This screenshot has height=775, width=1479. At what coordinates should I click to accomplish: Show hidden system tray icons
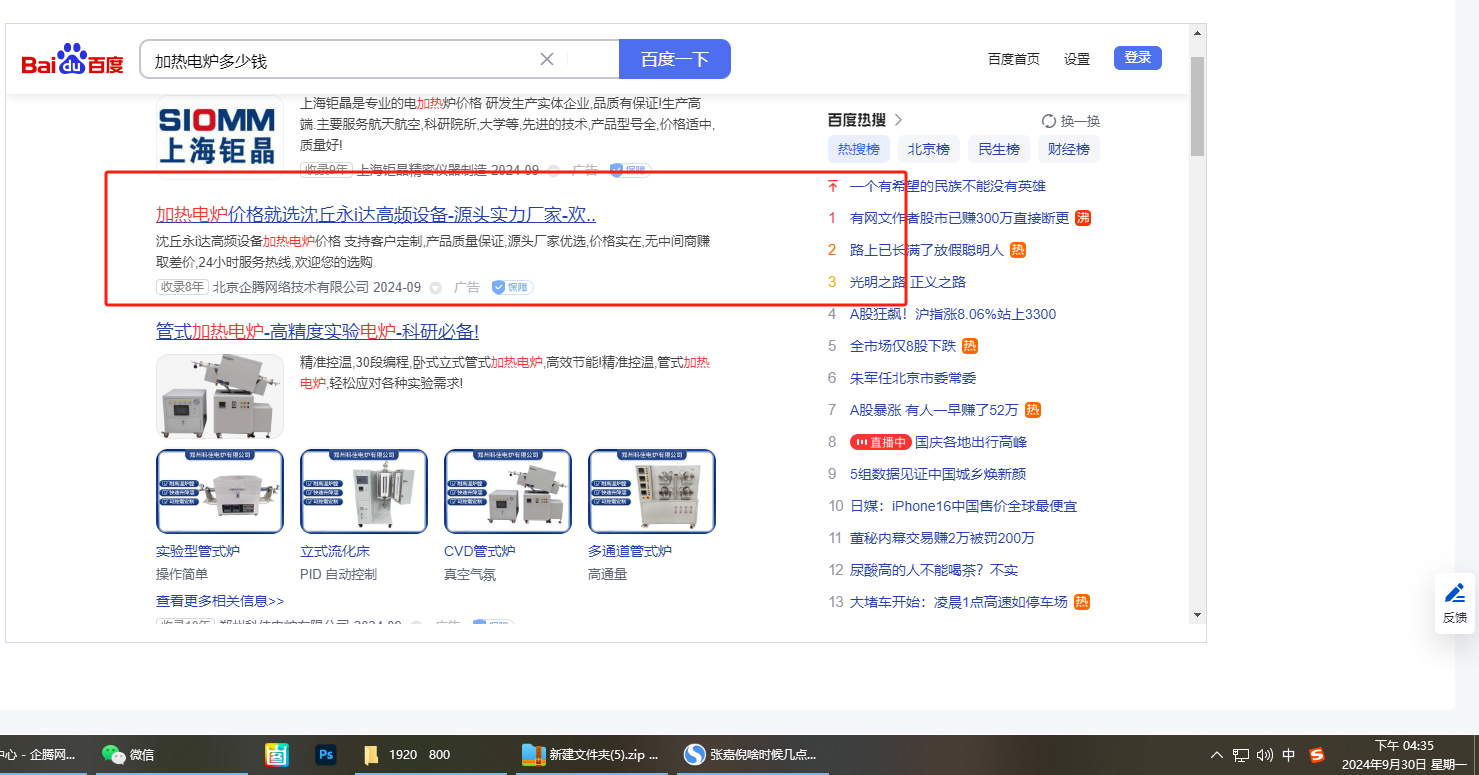[x=1216, y=755]
